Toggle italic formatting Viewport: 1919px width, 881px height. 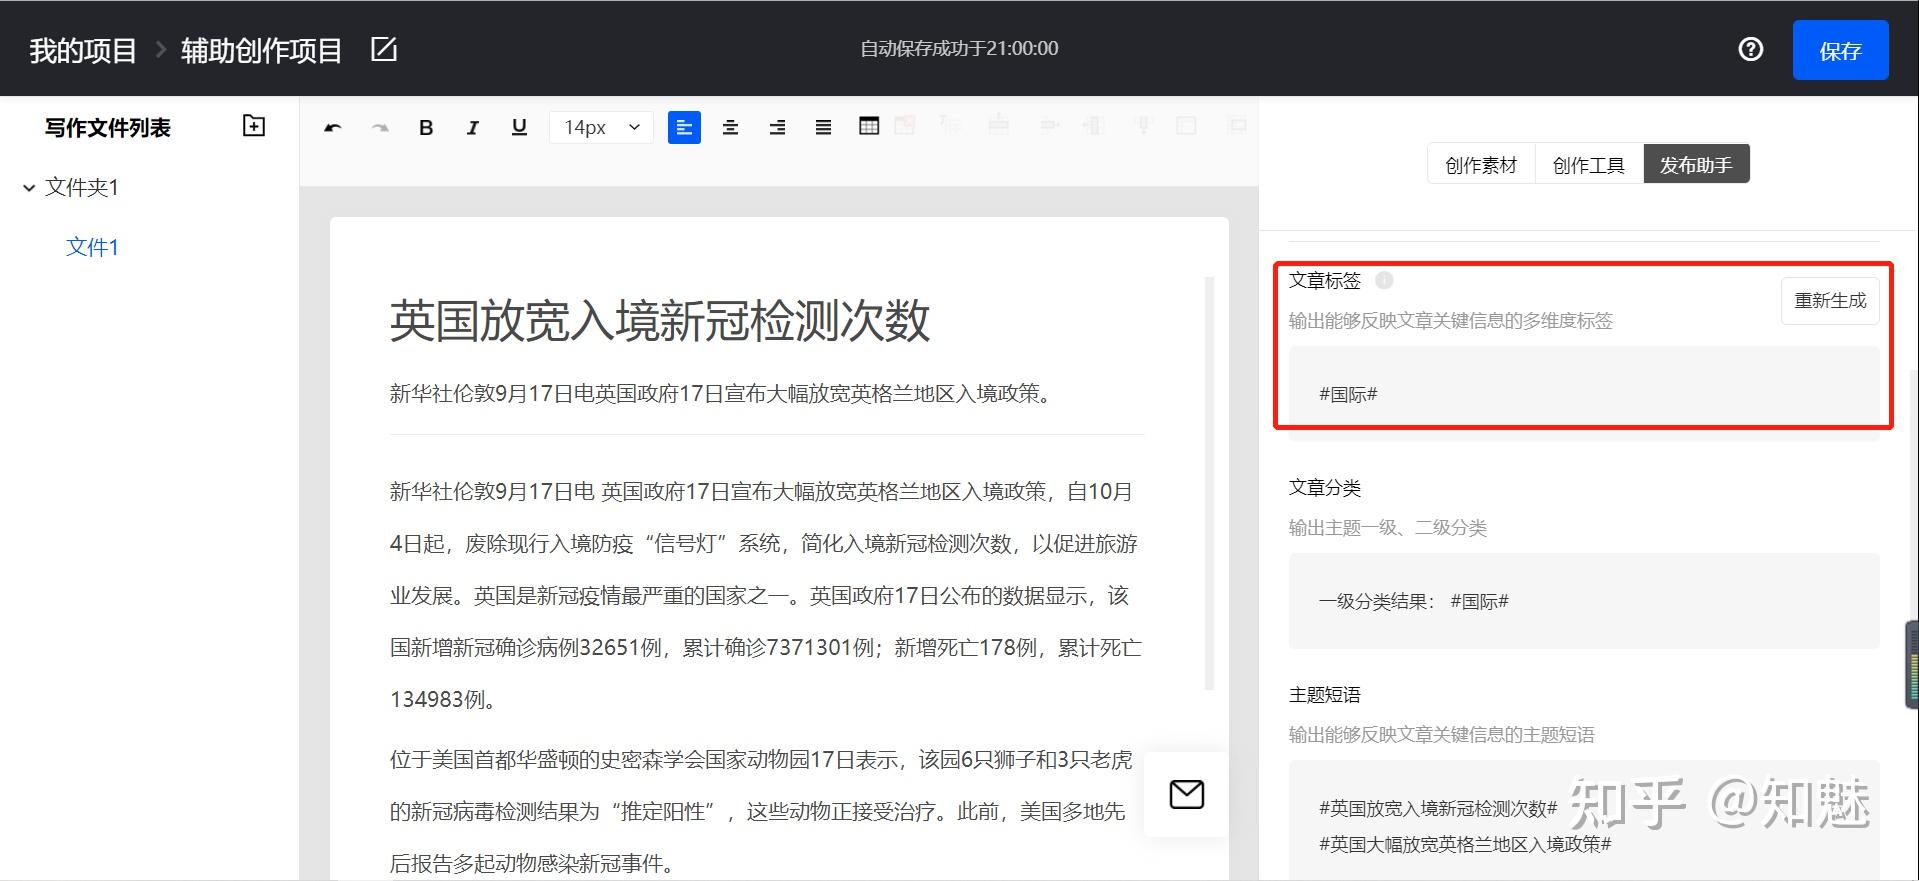472,127
